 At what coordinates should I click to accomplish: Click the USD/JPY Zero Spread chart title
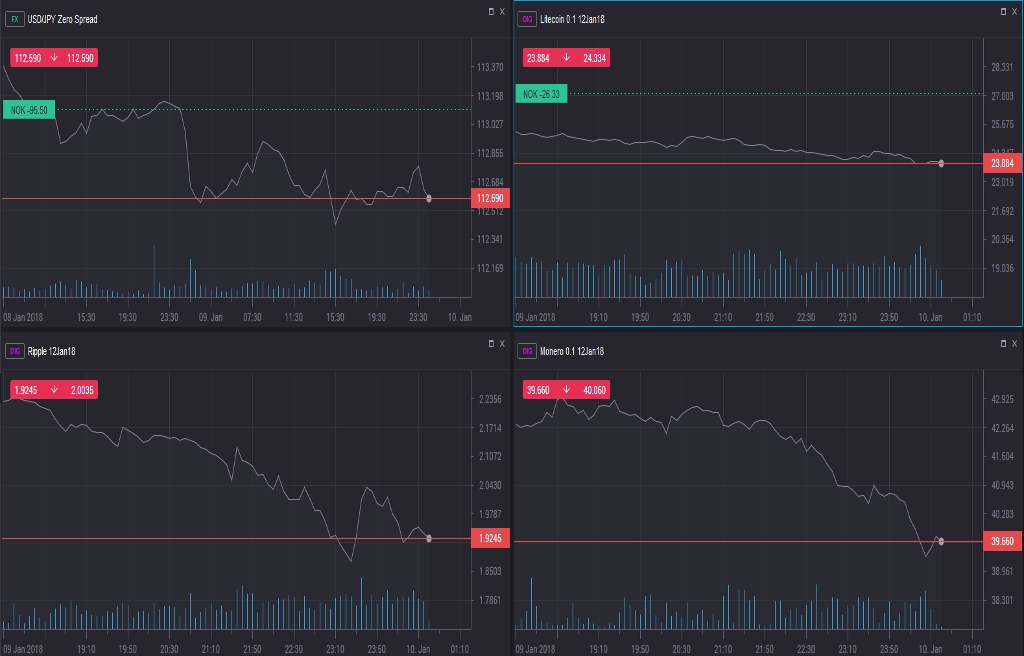(62, 19)
